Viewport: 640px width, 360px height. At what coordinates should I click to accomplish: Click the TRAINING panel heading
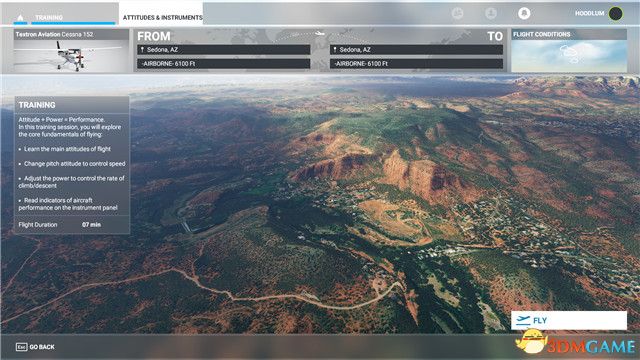[37, 105]
